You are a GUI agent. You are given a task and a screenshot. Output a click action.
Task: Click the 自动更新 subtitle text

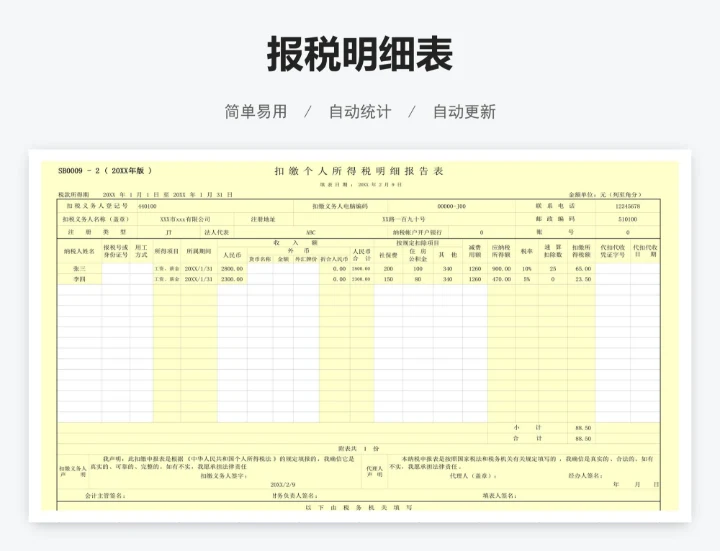464,112
